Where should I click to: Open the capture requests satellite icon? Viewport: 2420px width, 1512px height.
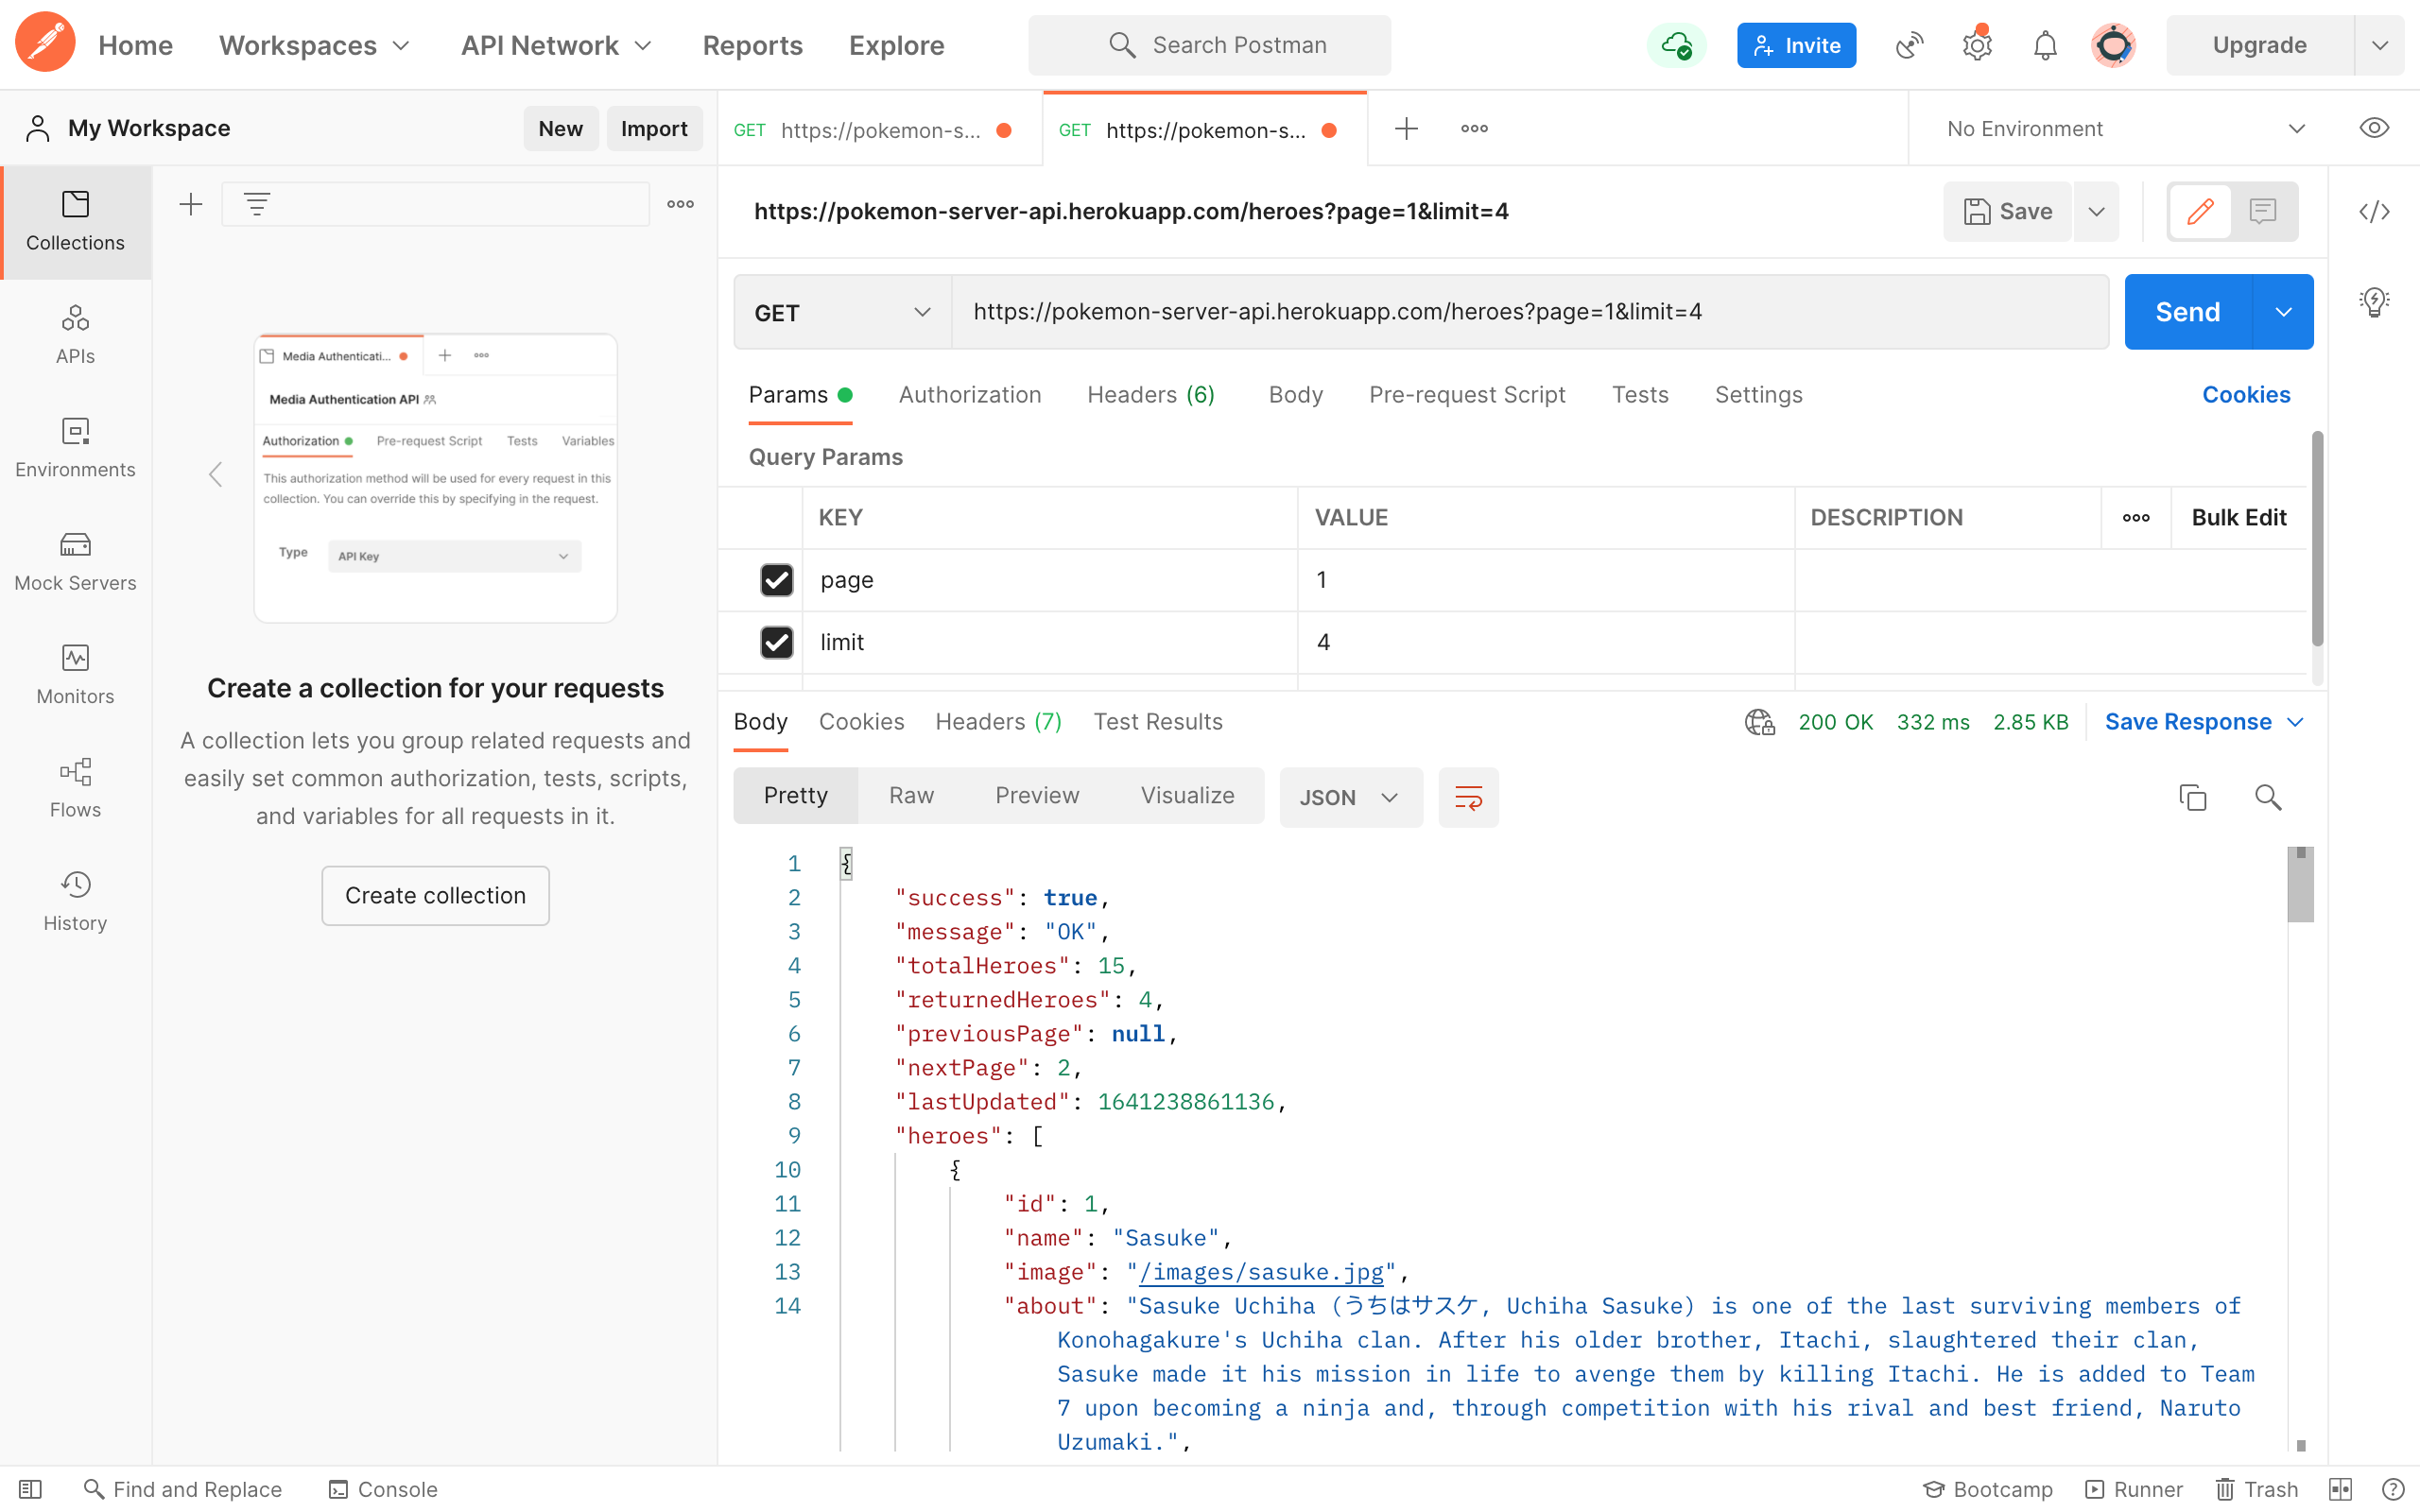click(x=1909, y=45)
